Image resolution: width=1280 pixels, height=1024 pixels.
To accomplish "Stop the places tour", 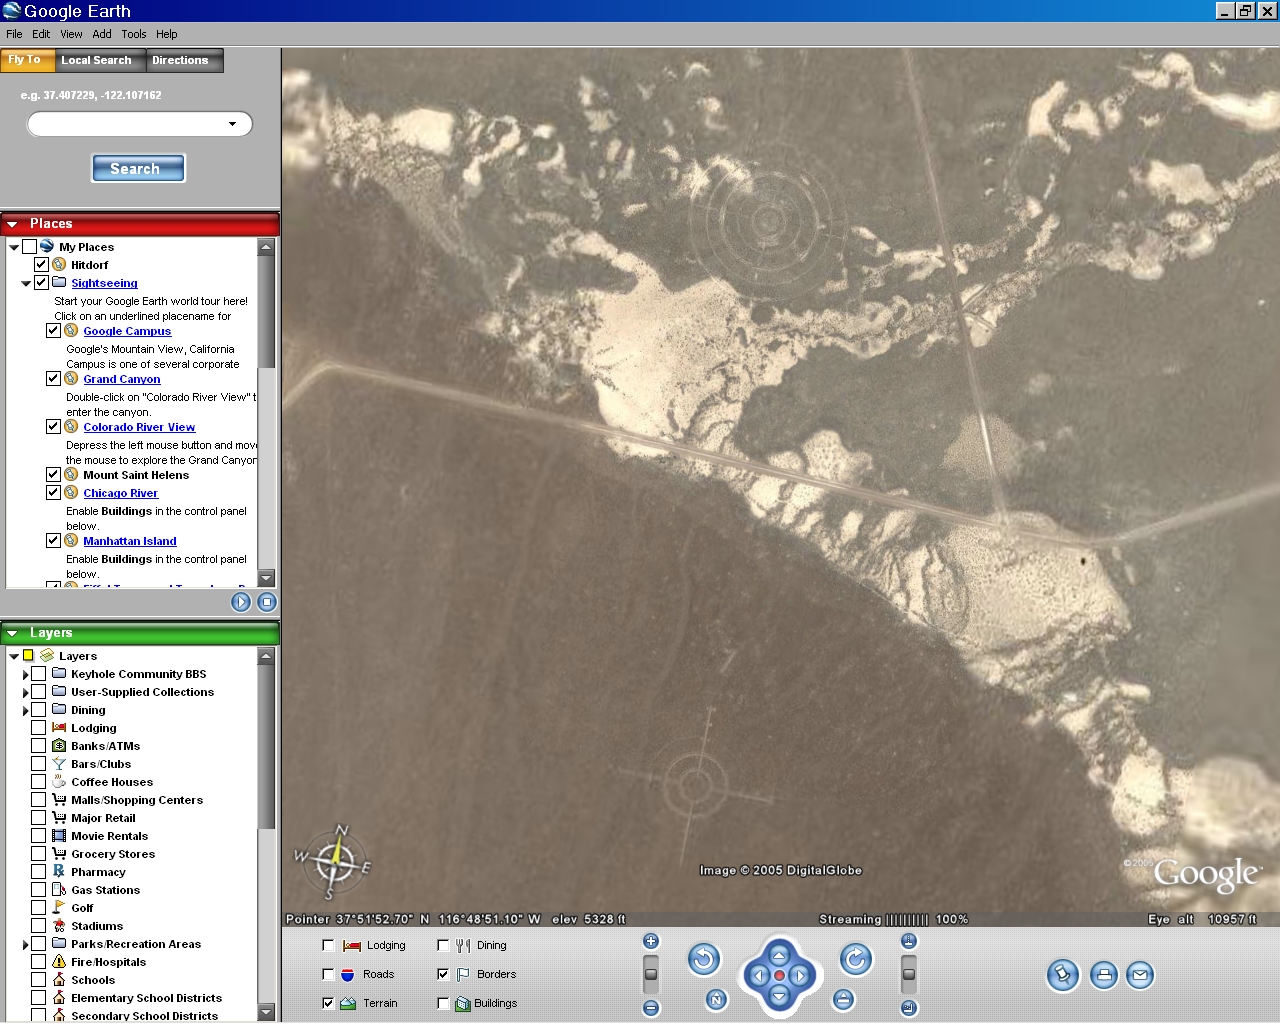I will (267, 602).
